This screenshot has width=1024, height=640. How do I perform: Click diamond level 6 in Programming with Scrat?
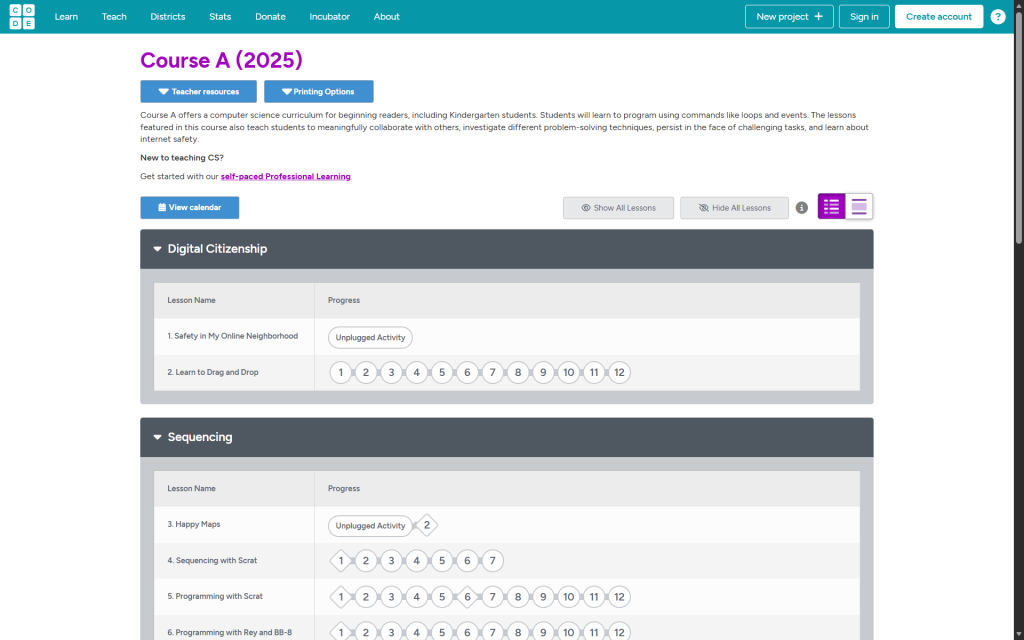(467, 597)
